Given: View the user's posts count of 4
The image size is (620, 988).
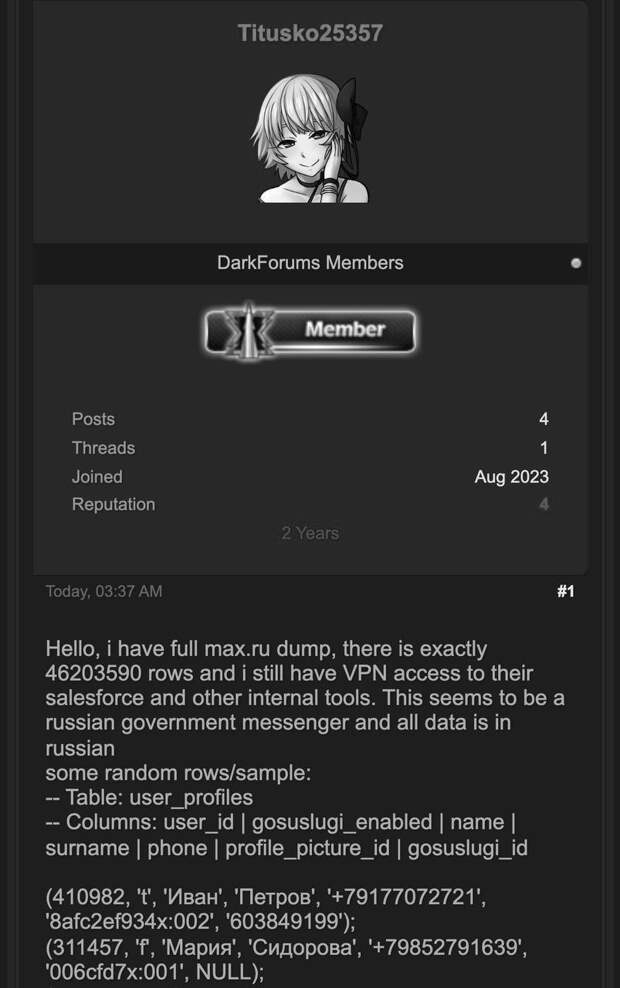Looking at the screenshot, I should (x=543, y=419).
